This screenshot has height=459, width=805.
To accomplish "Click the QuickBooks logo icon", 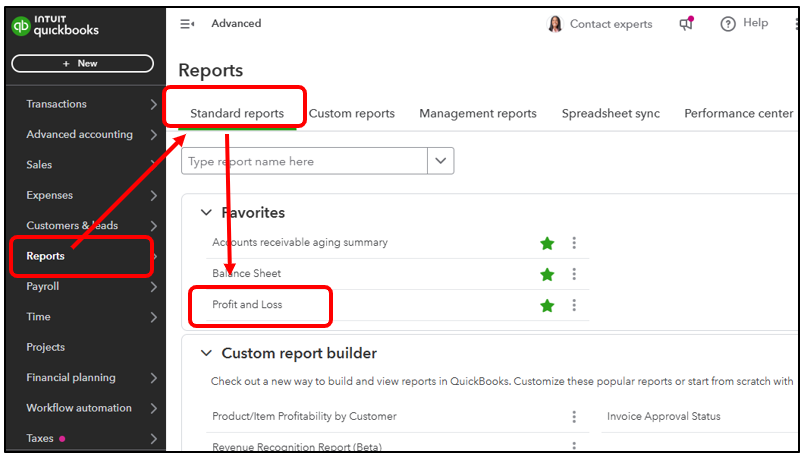I will 21,26.
